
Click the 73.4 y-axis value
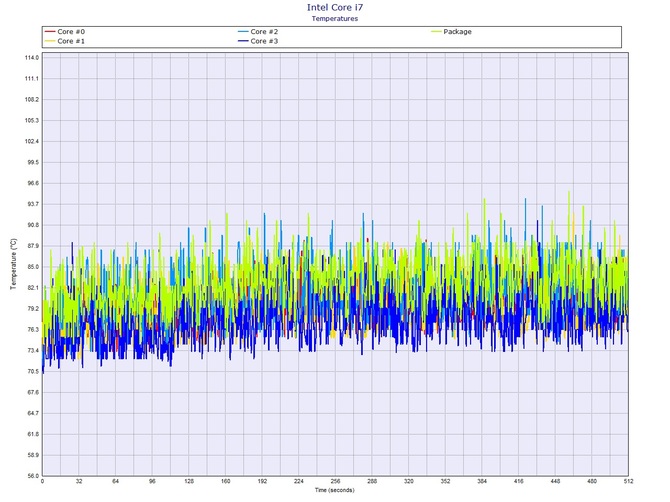[33, 351]
